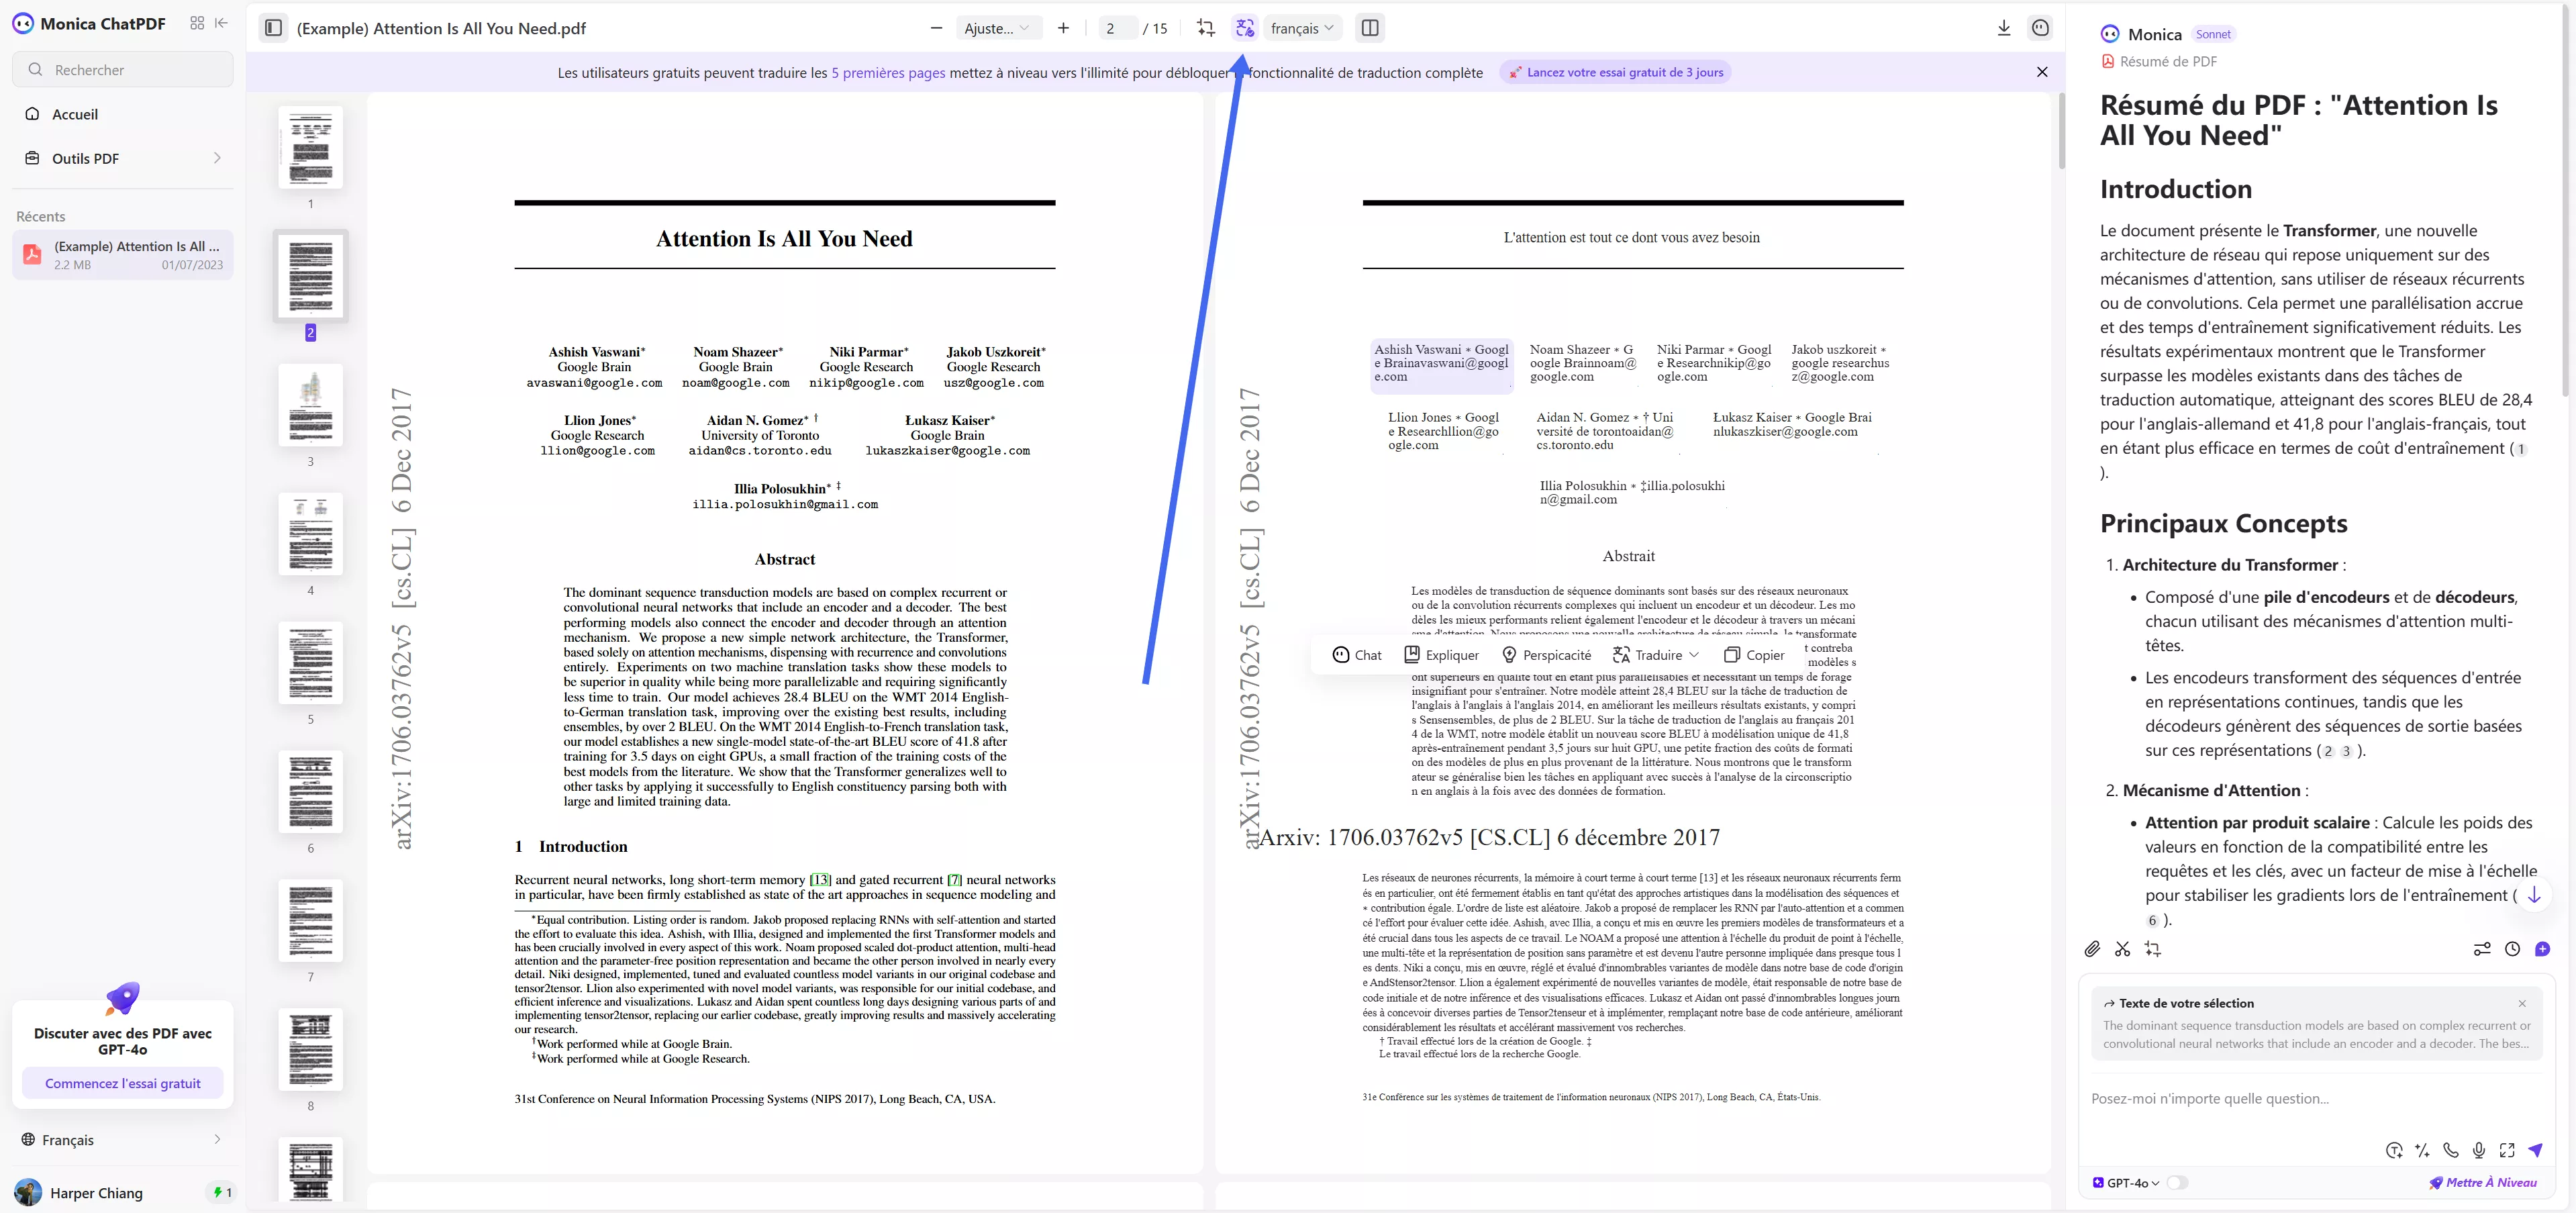Click citation reference [7] in the introduction
The width and height of the screenshot is (2576, 1213).
coord(955,880)
